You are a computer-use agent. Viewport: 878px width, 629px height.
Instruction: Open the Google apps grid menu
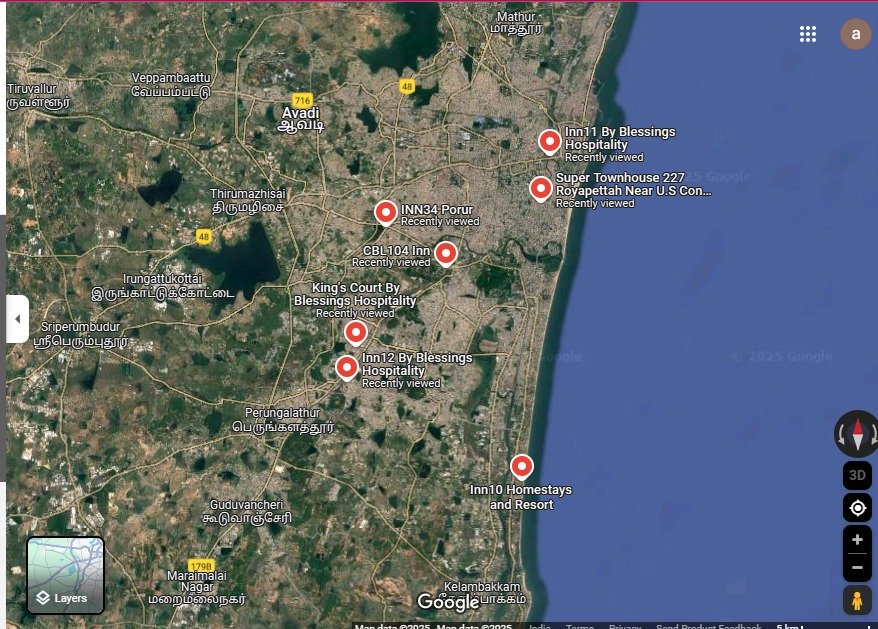[x=808, y=34]
